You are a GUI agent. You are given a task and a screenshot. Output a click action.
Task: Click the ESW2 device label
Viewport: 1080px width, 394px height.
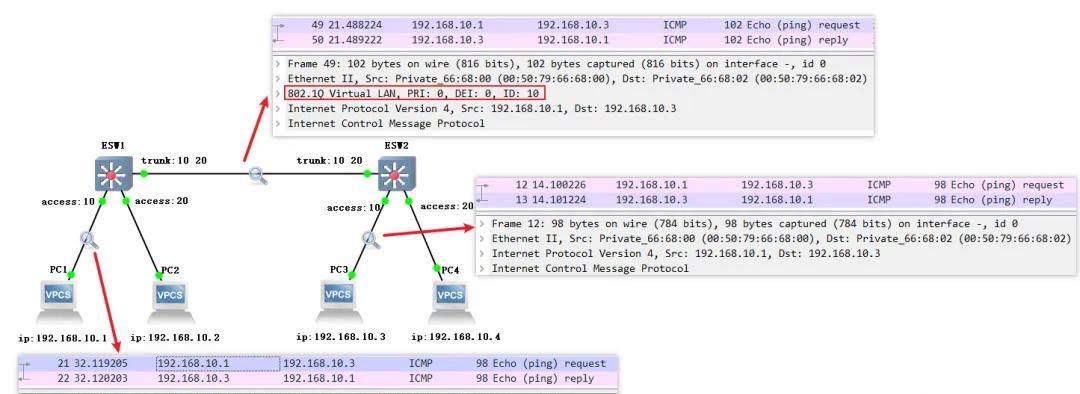[x=397, y=146]
